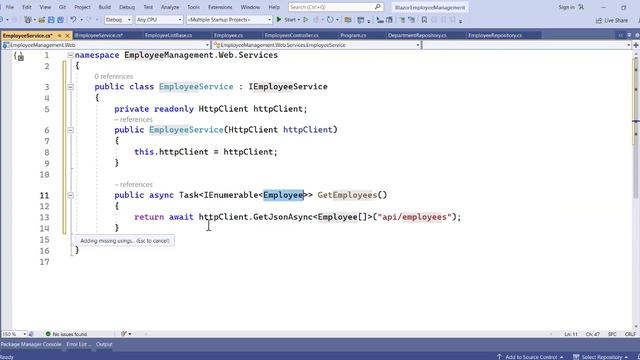Open the Package Manager Console tab

(31, 344)
